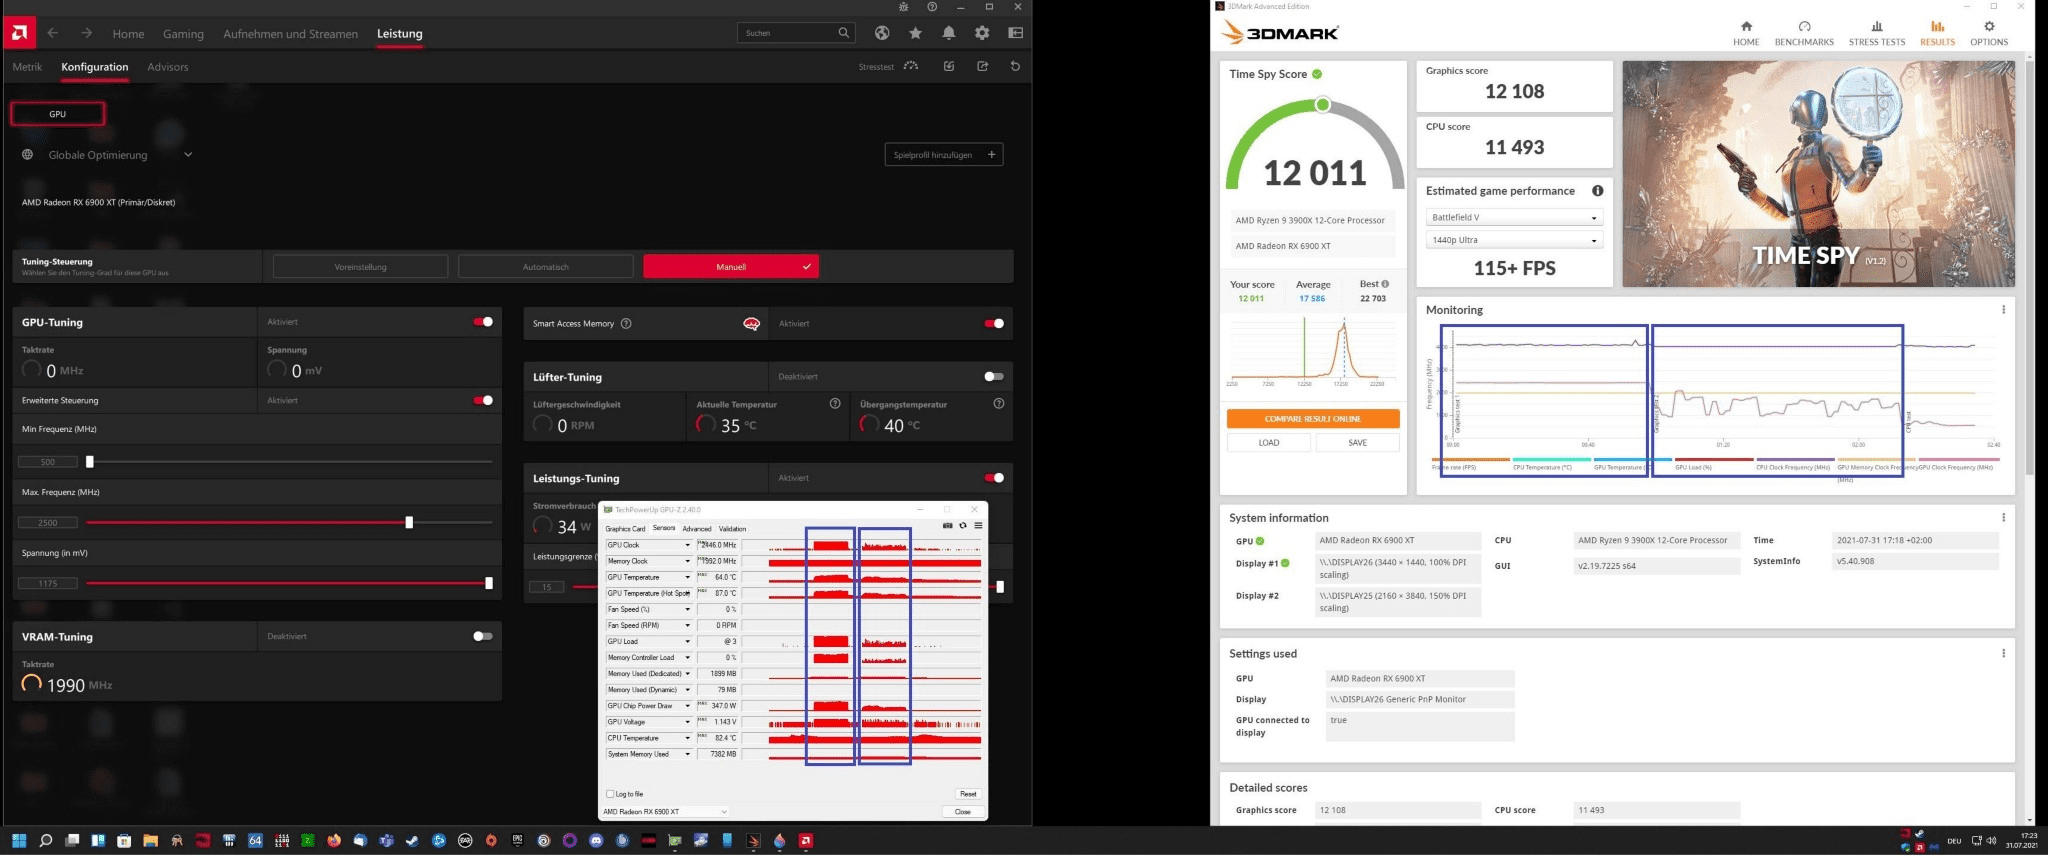
Task: Open the help question mark in Radeon Software
Action: [x=932, y=7]
